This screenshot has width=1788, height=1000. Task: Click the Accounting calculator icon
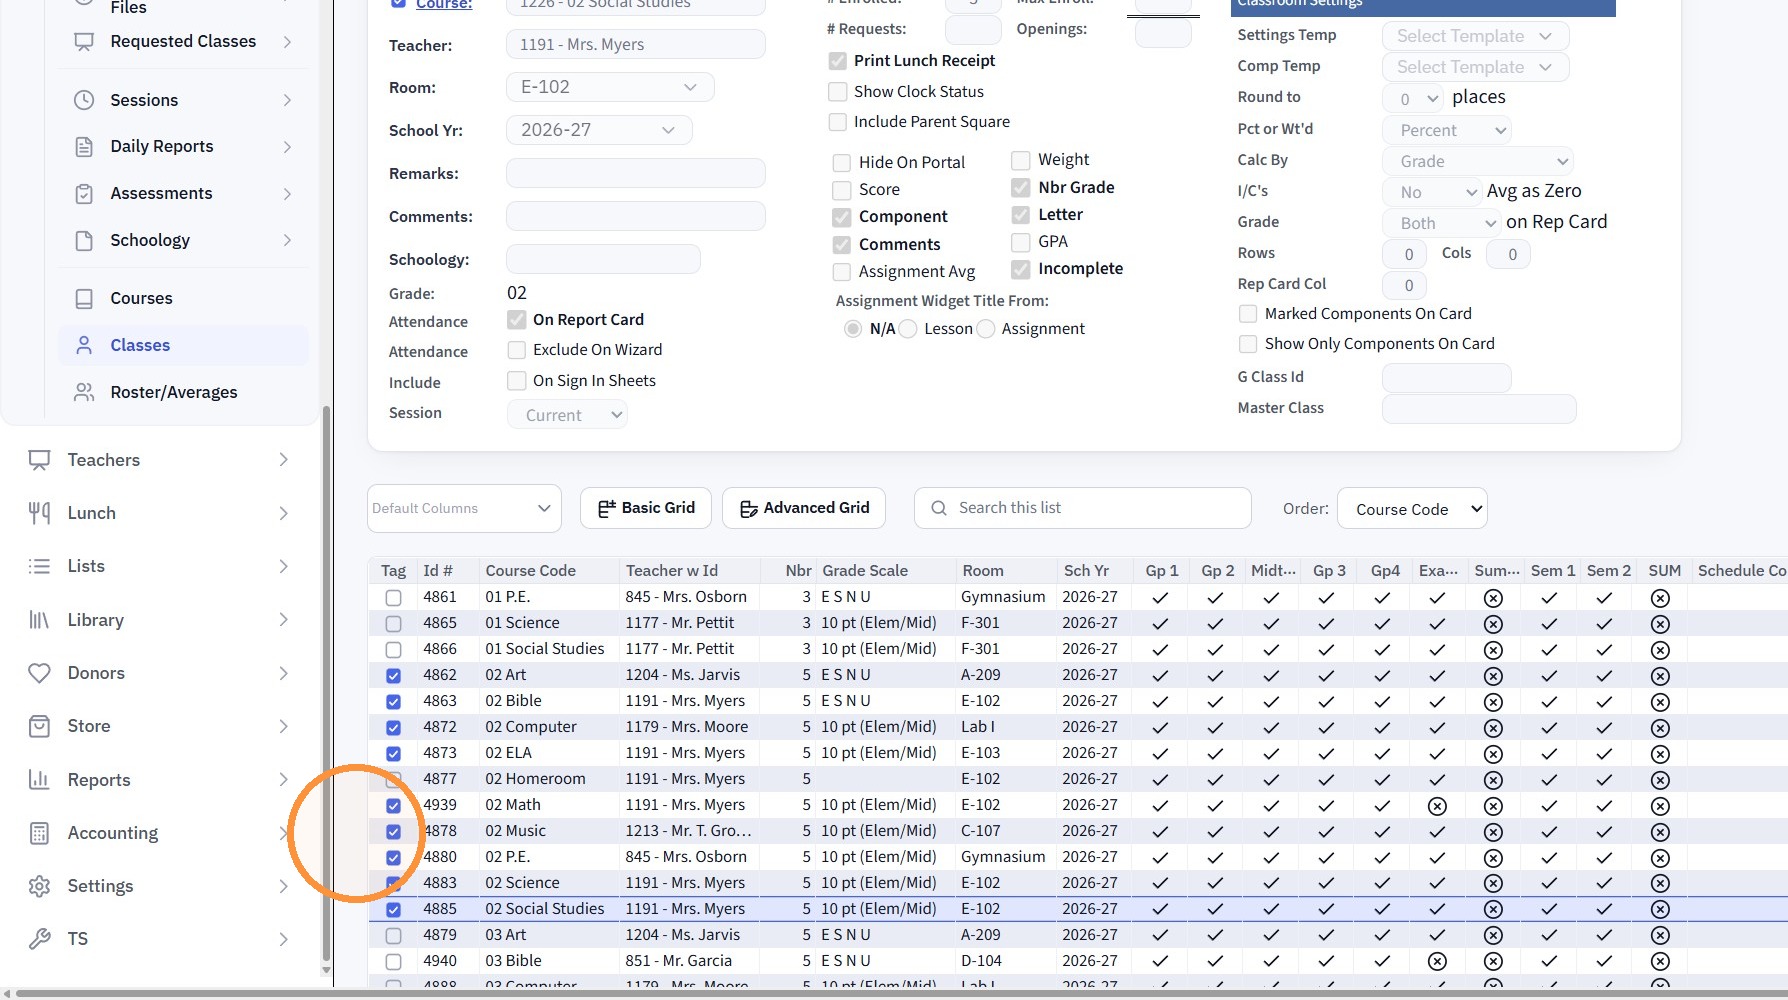(x=39, y=833)
